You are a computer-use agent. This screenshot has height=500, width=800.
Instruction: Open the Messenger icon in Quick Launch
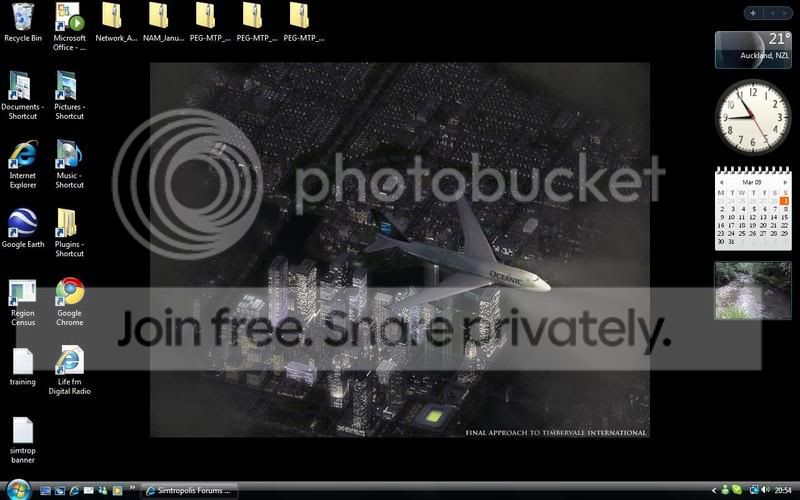point(103,491)
